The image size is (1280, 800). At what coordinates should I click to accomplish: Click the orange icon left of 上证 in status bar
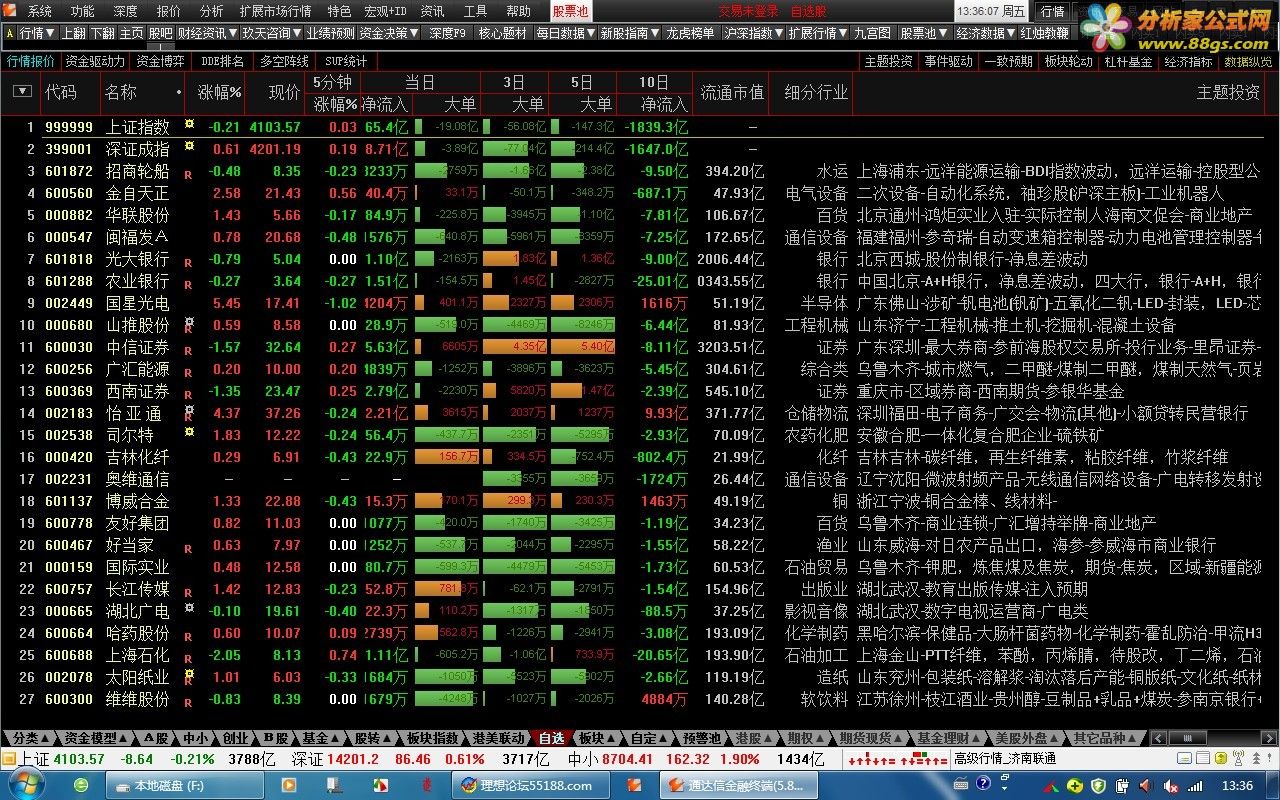tap(8, 759)
